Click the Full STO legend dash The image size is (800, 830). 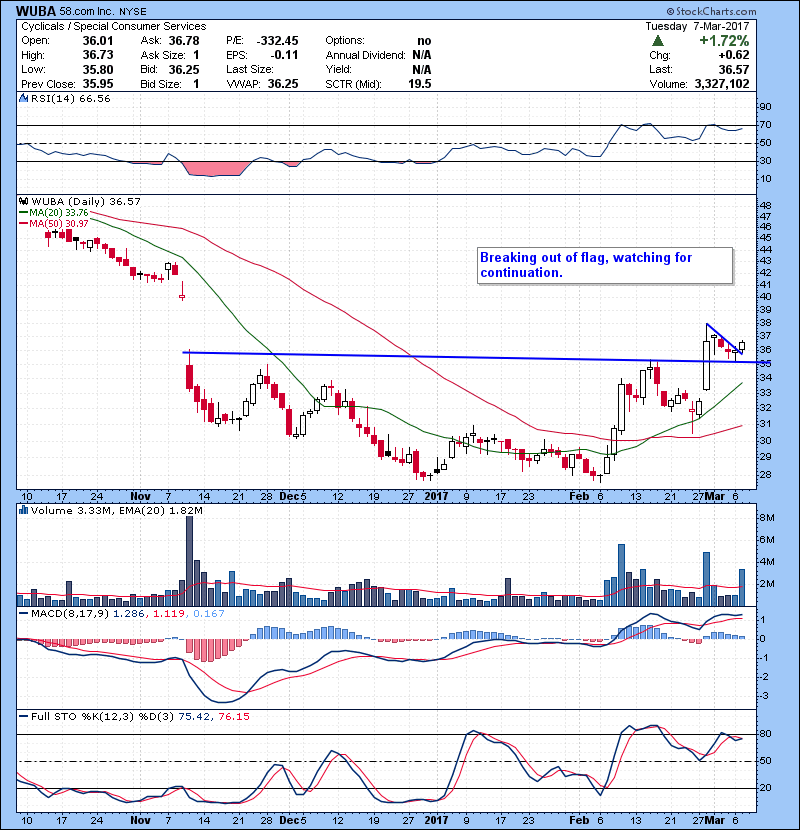pyautogui.click(x=24, y=717)
